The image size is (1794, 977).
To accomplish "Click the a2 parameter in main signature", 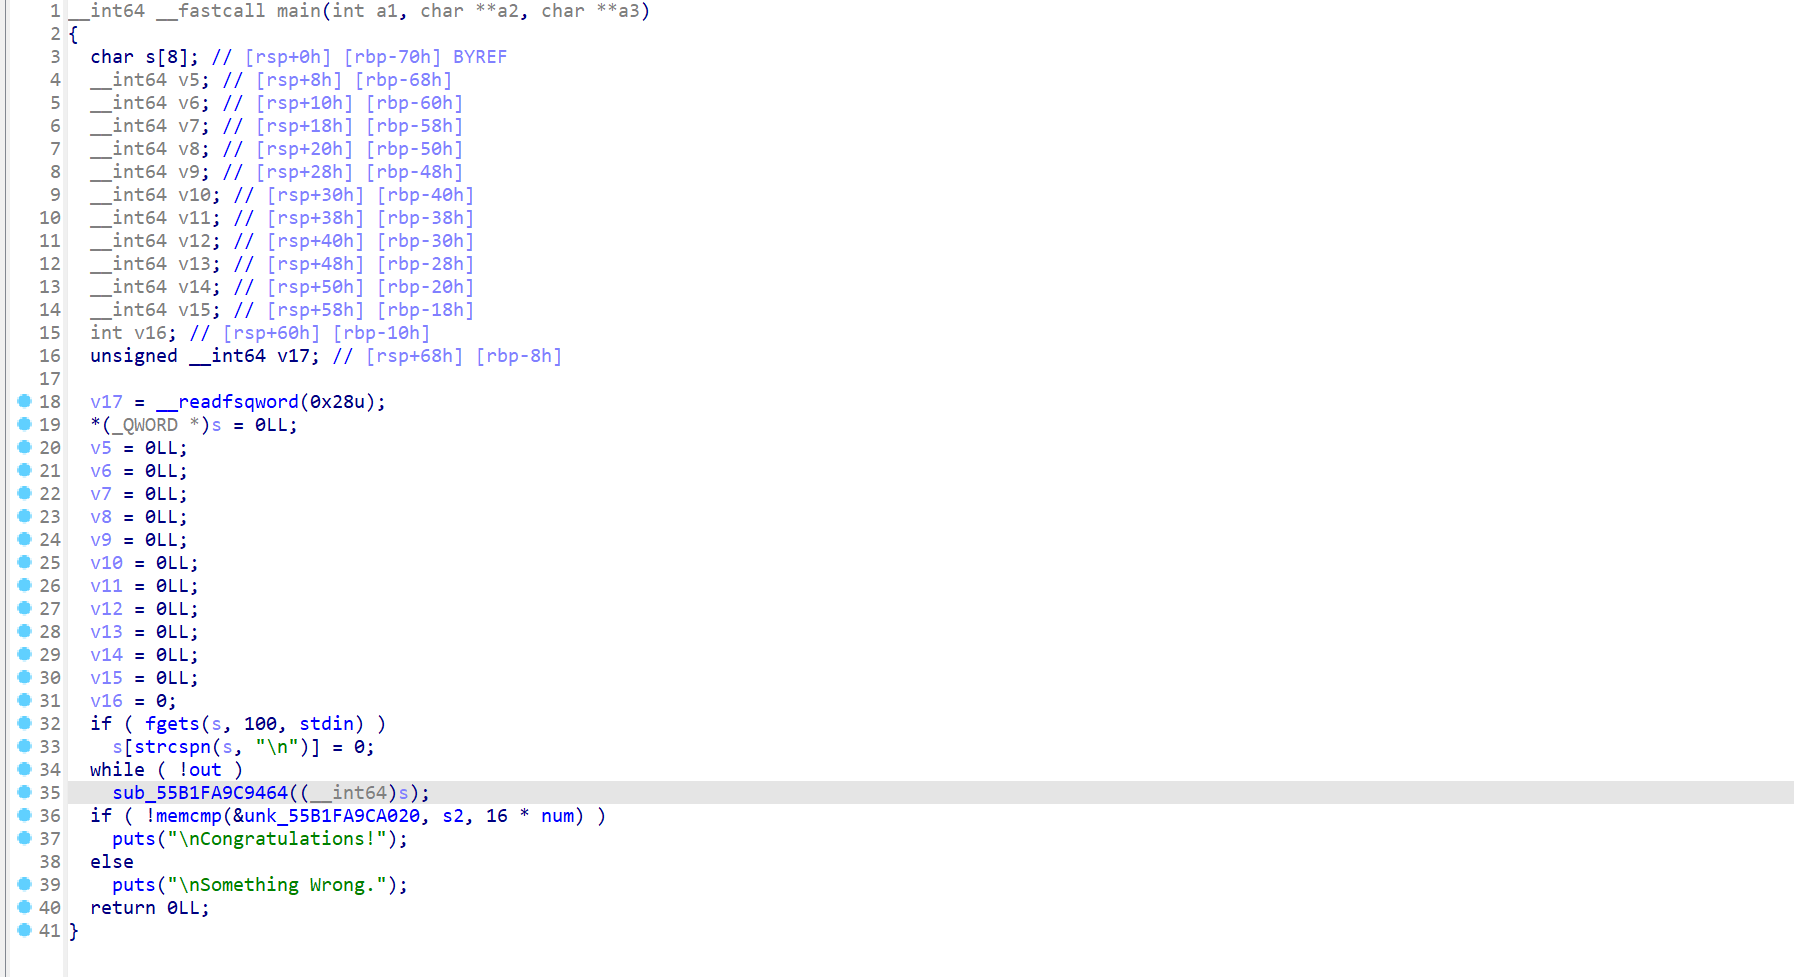I will (508, 11).
